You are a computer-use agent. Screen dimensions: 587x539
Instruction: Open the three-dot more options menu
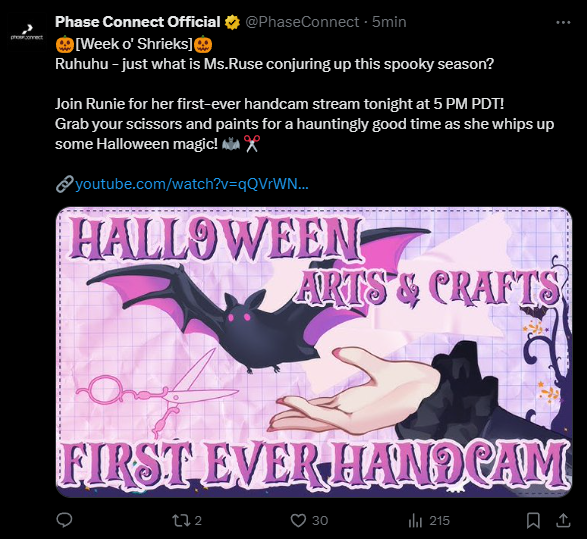(563, 22)
